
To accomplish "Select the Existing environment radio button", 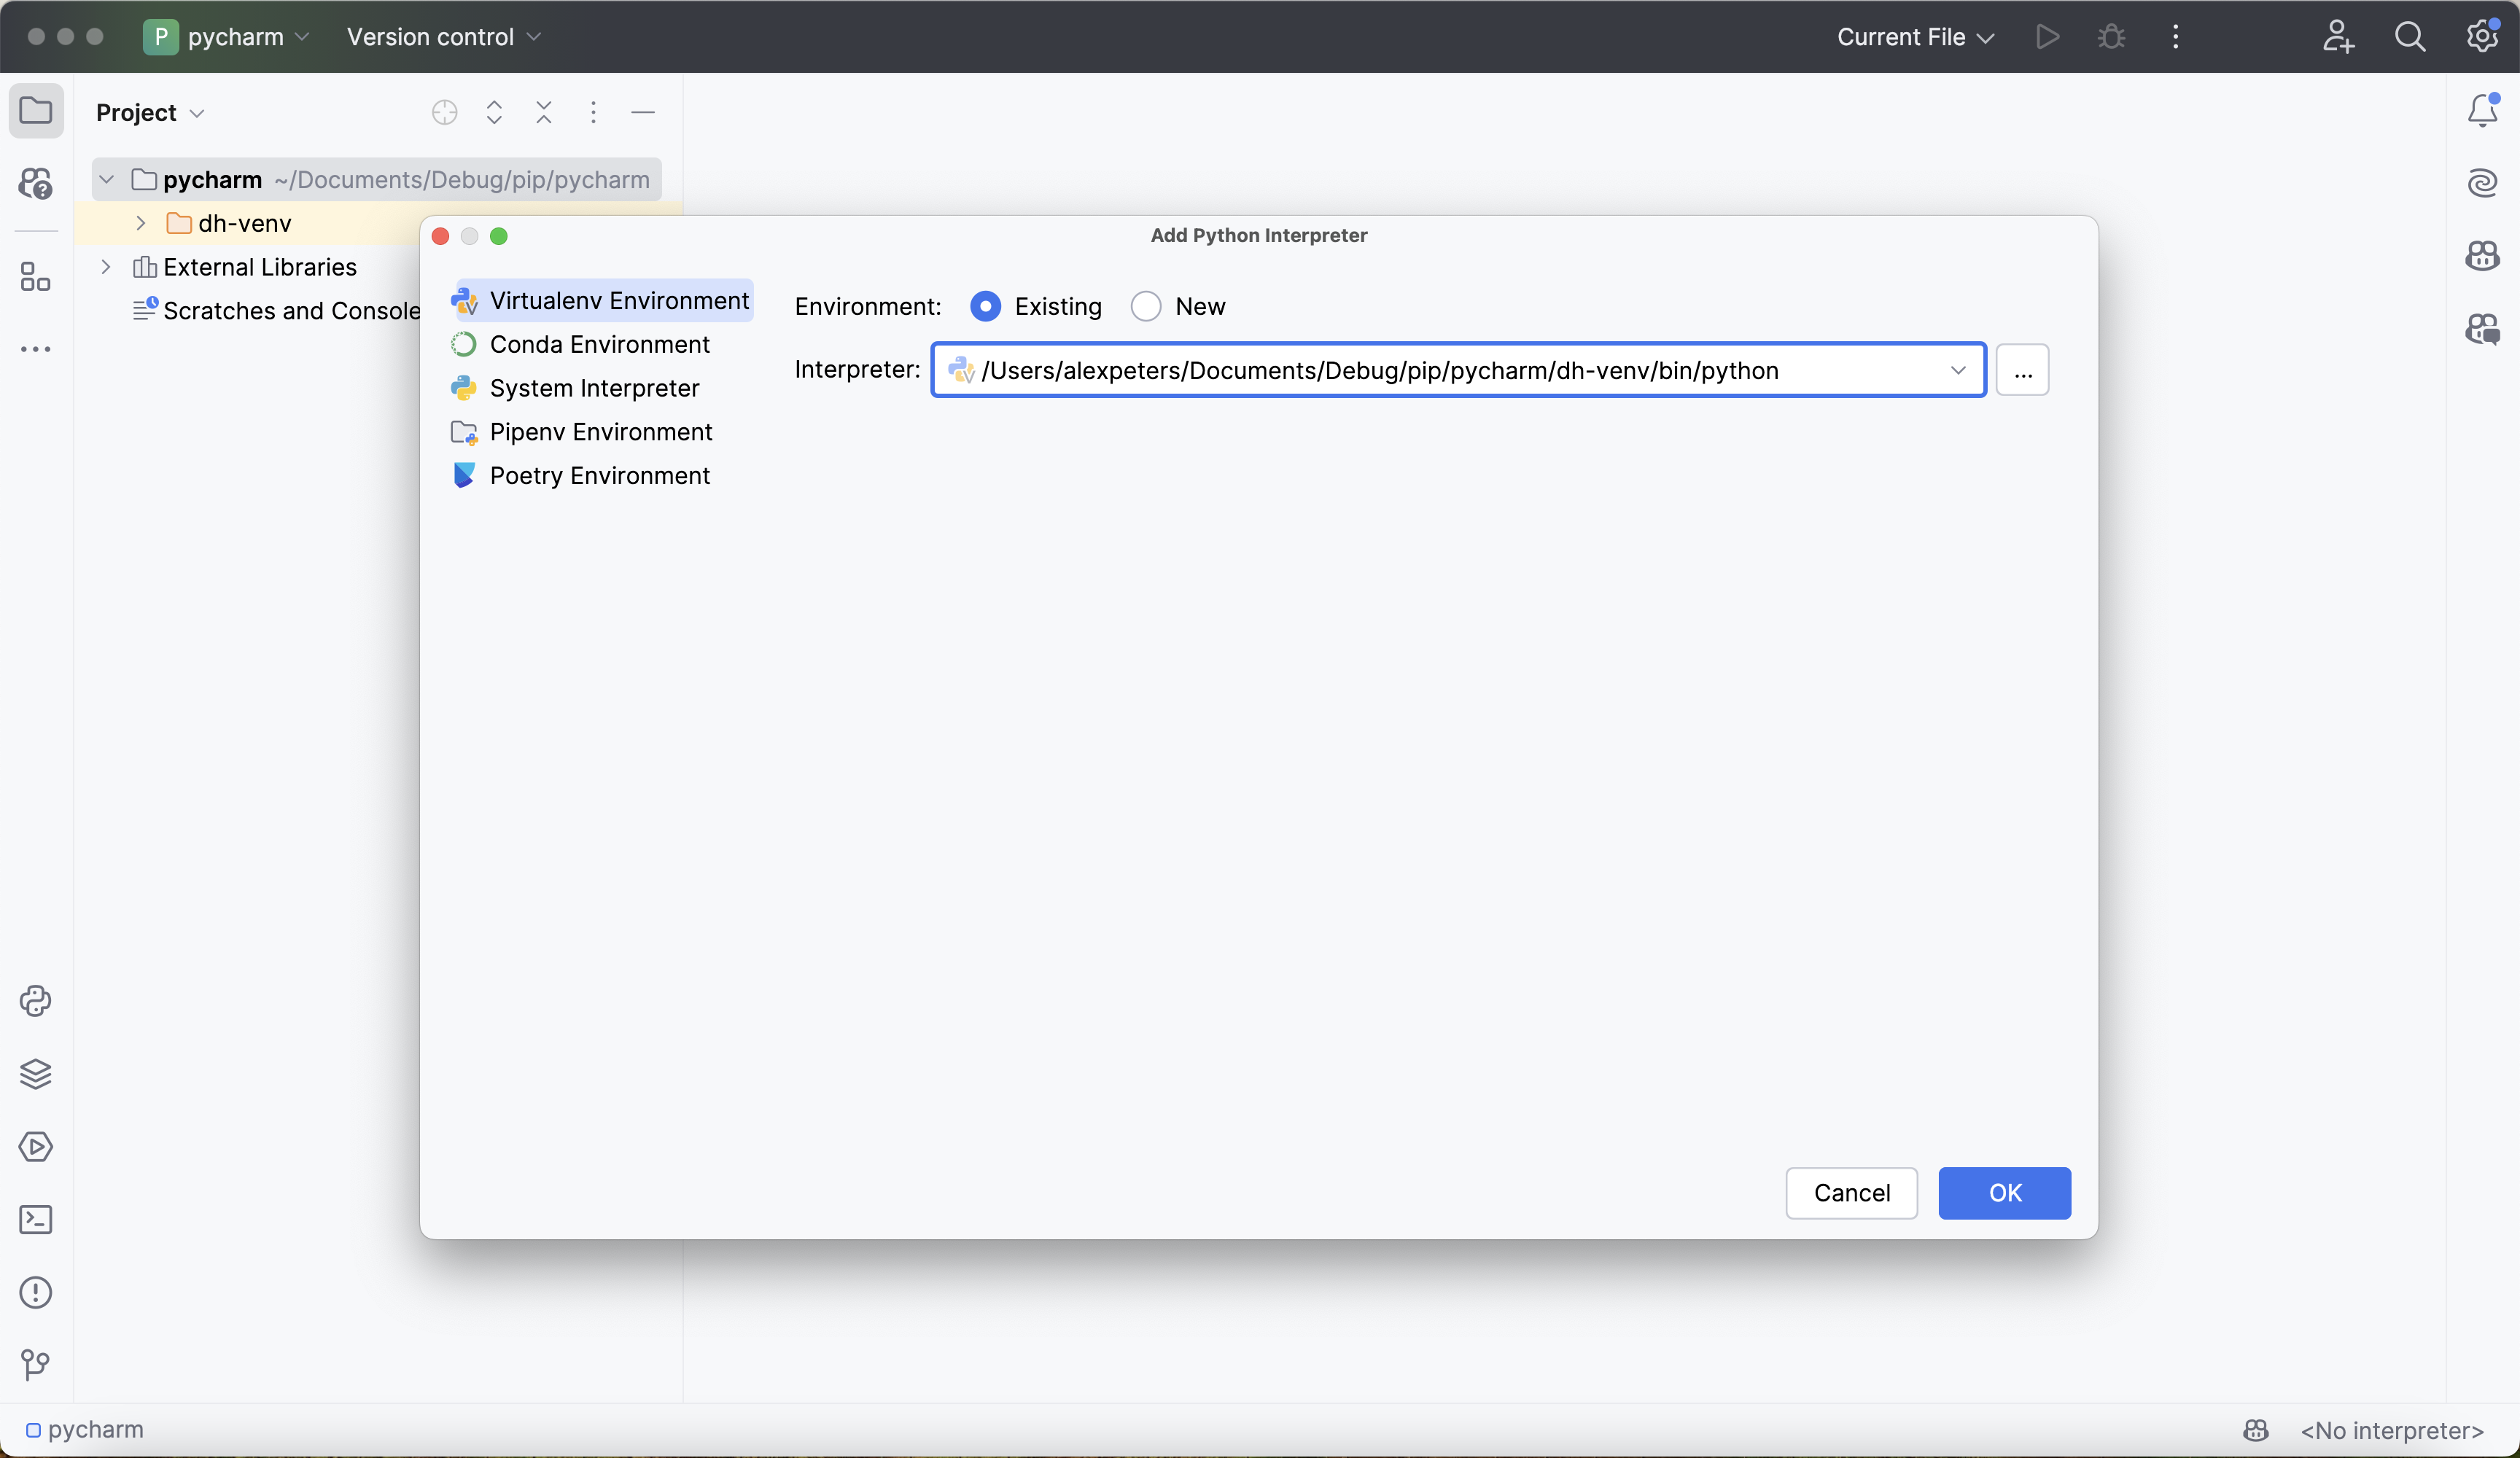I will point(985,306).
